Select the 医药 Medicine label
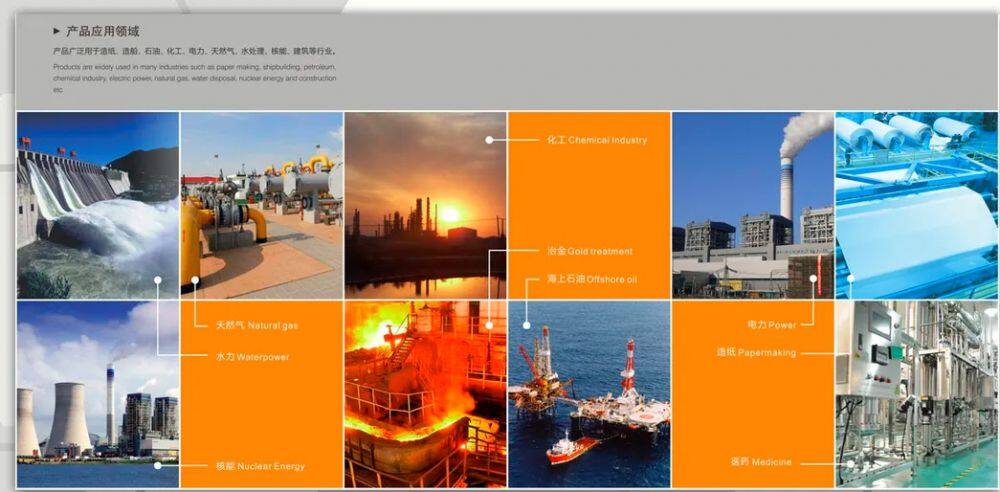The image size is (1000, 492). (x=760, y=462)
